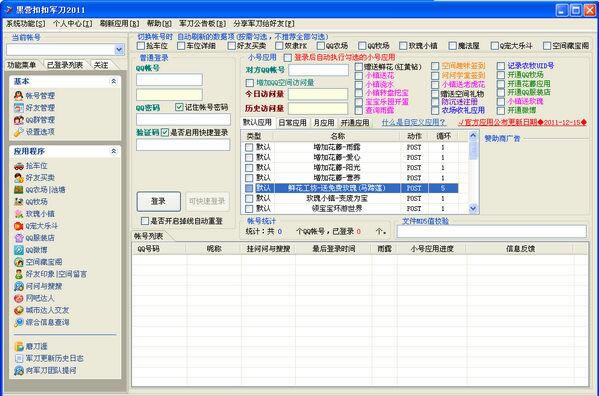Screen dimensions: 599x396
Task: Click the 文件MD5值校验 text box
Action: [x=492, y=231]
